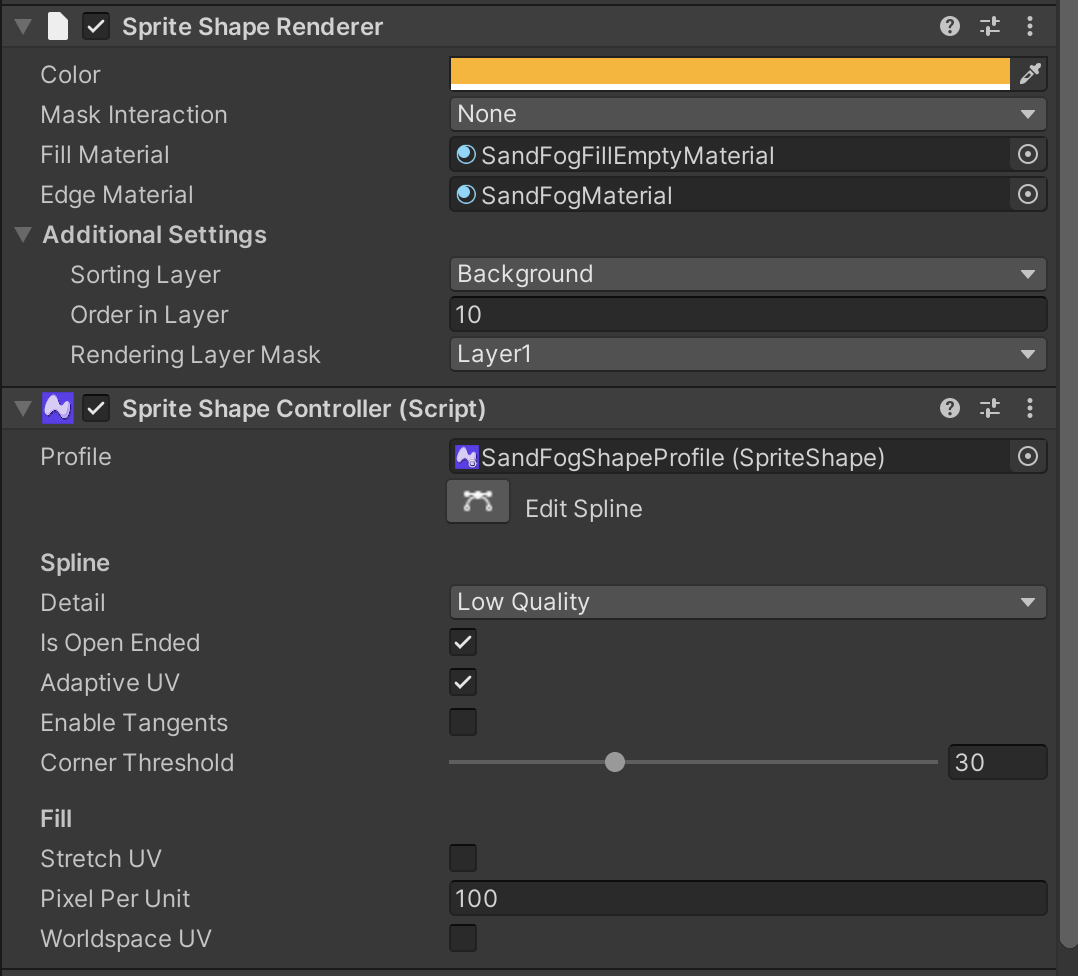Viewport: 1078px width, 976px height.
Task: Open Profile object picker
Action: point(1027,457)
